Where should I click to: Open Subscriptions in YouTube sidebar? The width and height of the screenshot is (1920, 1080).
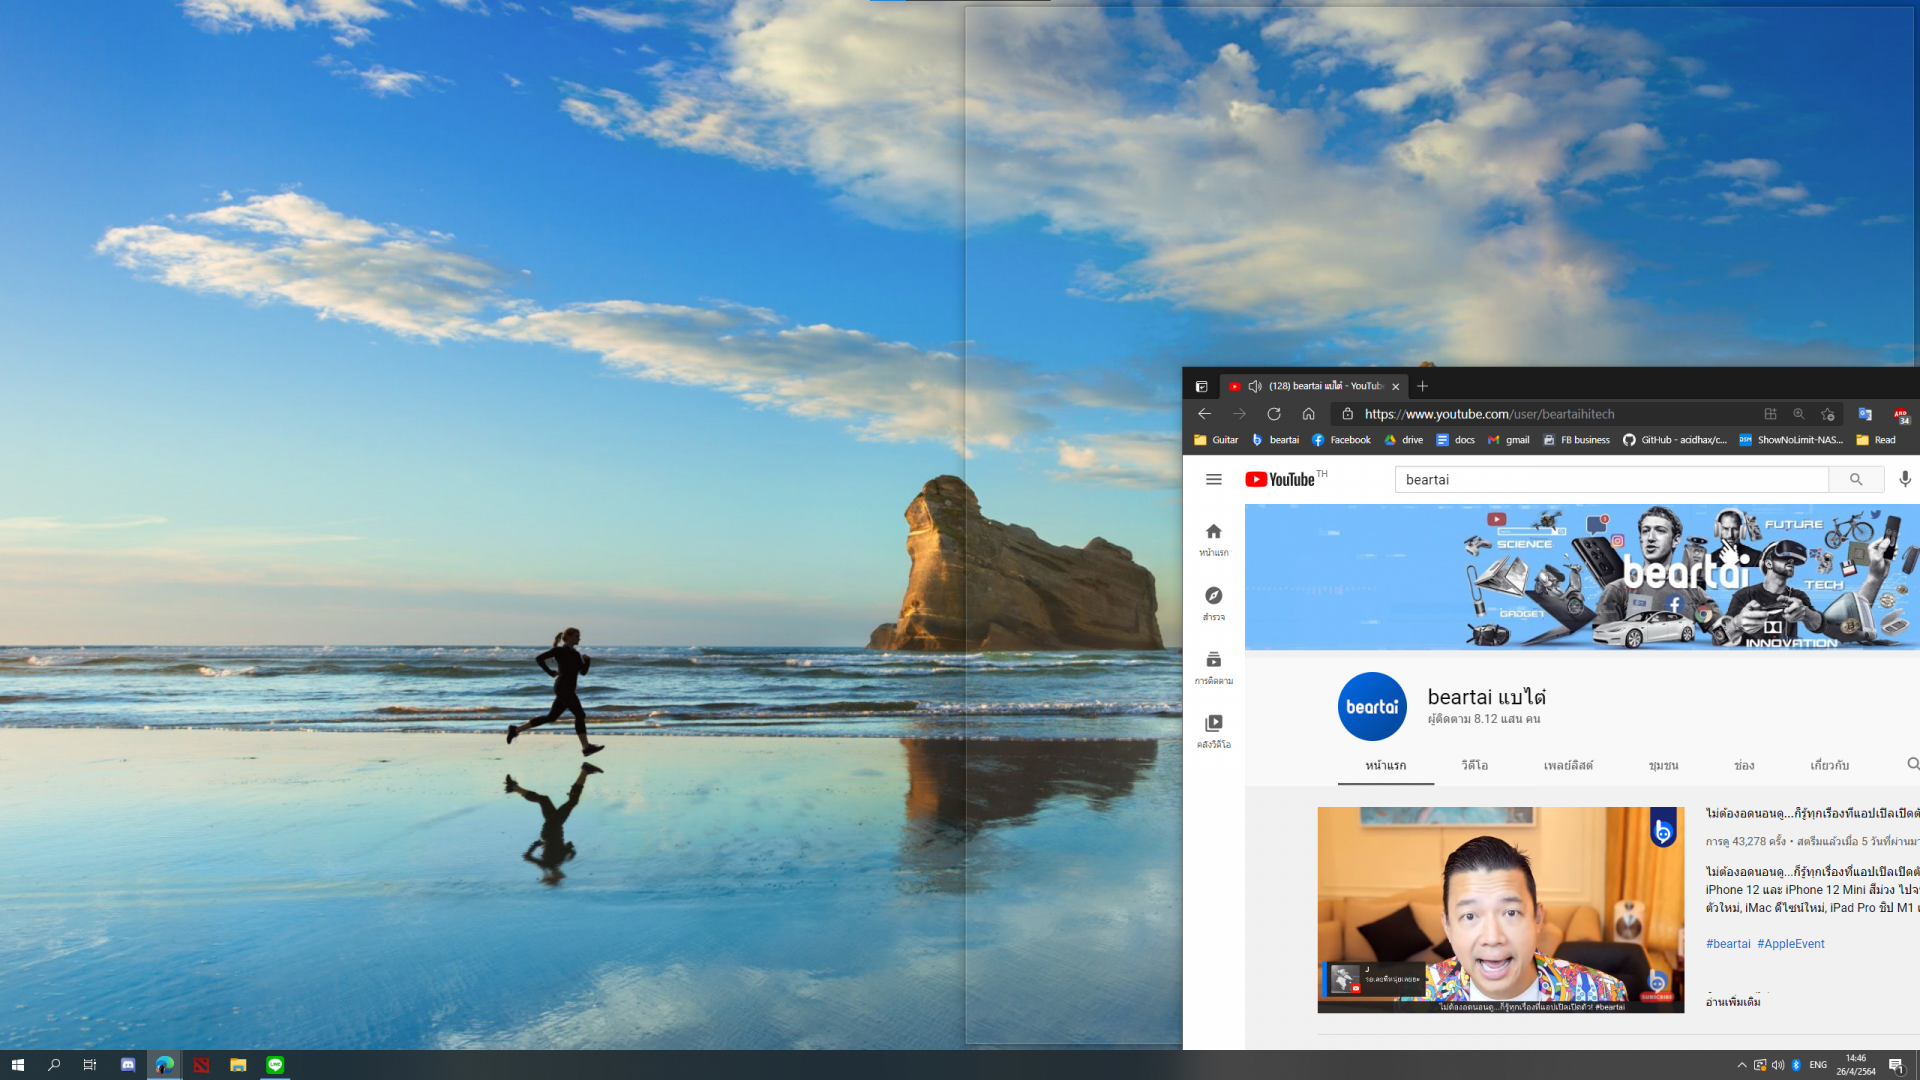(x=1214, y=668)
